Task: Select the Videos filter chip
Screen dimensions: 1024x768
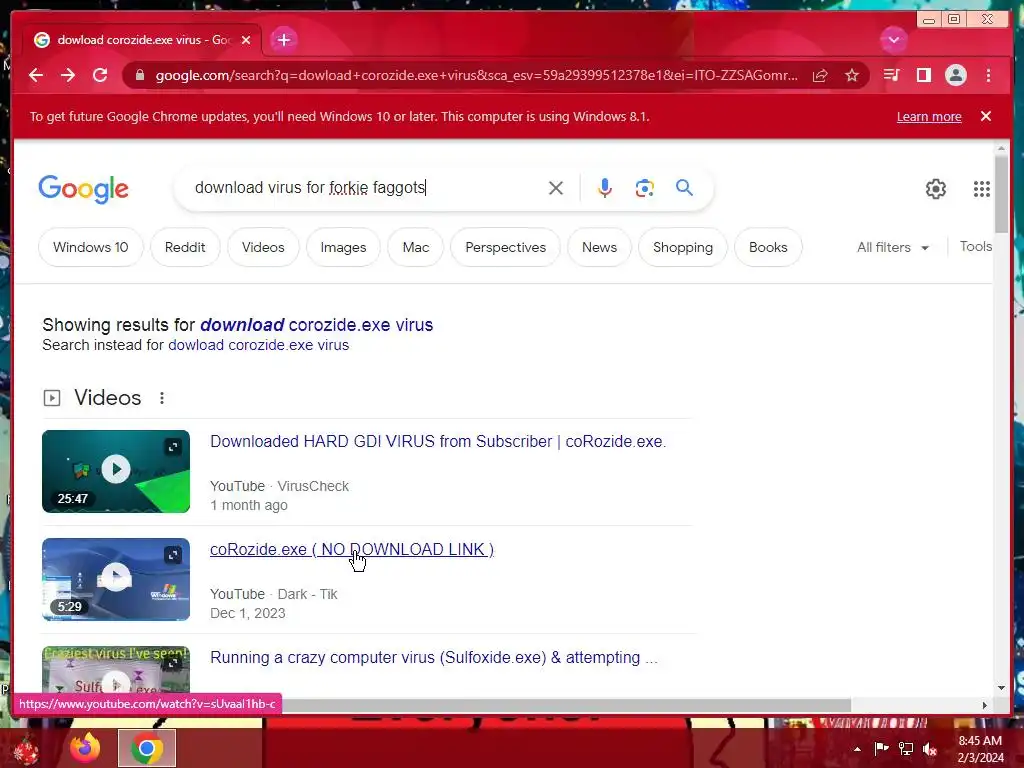Action: coord(263,248)
